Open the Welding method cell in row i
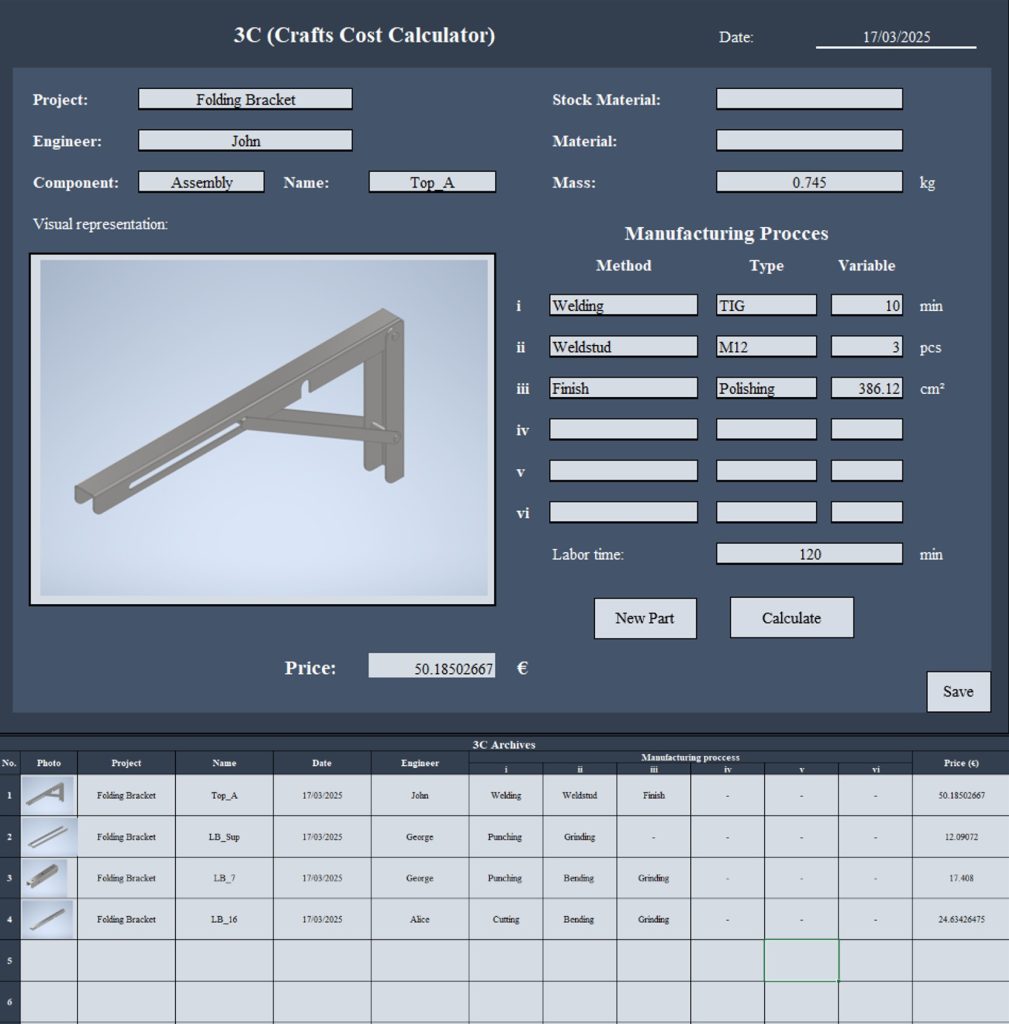Image resolution: width=1009 pixels, height=1024 pixels. (x=623, y=306)
